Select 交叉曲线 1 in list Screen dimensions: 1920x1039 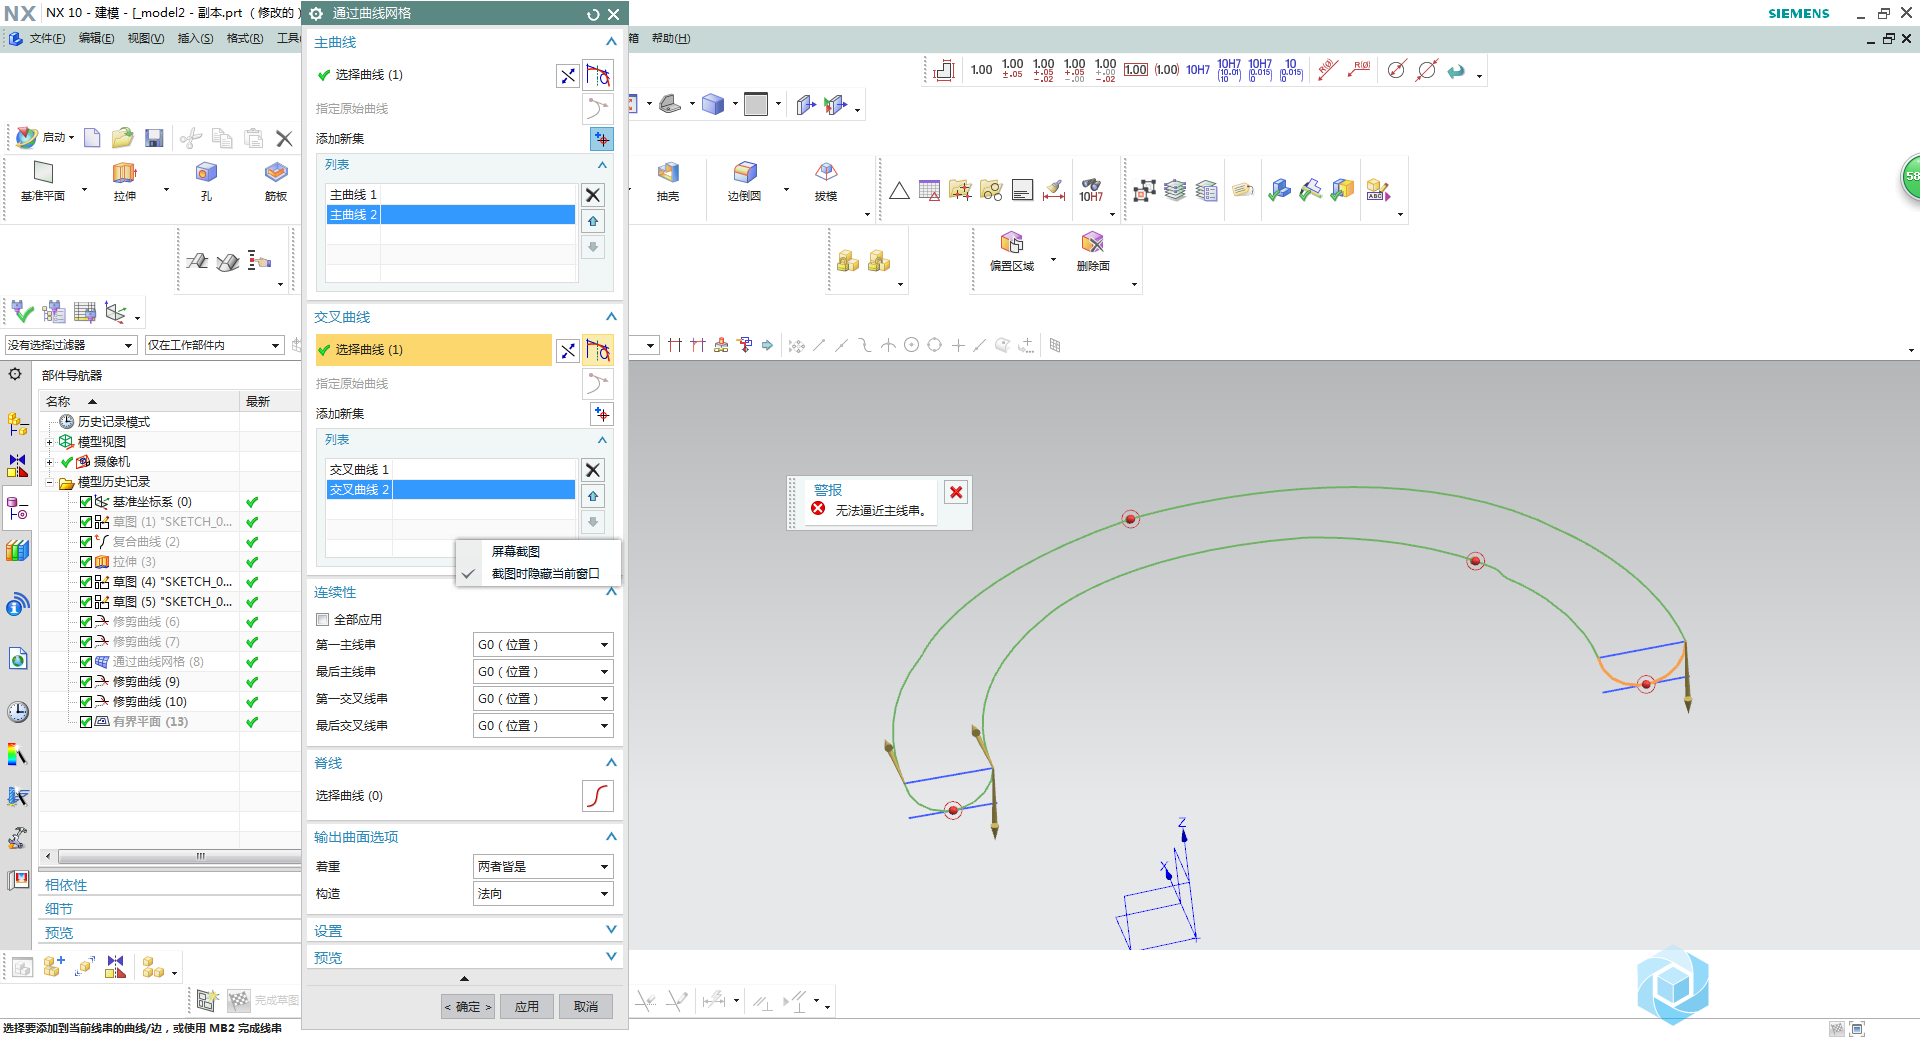[451, 470]
